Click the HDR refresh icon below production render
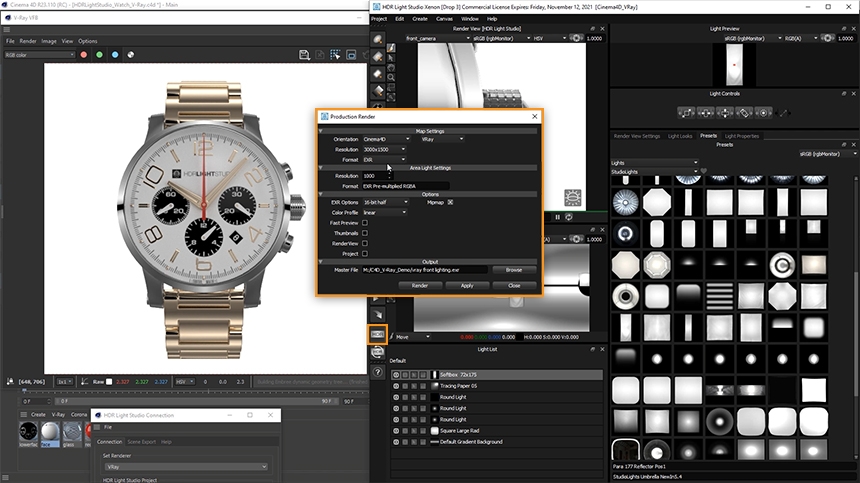Screen dimensions: 860x483 coord(377,352)
